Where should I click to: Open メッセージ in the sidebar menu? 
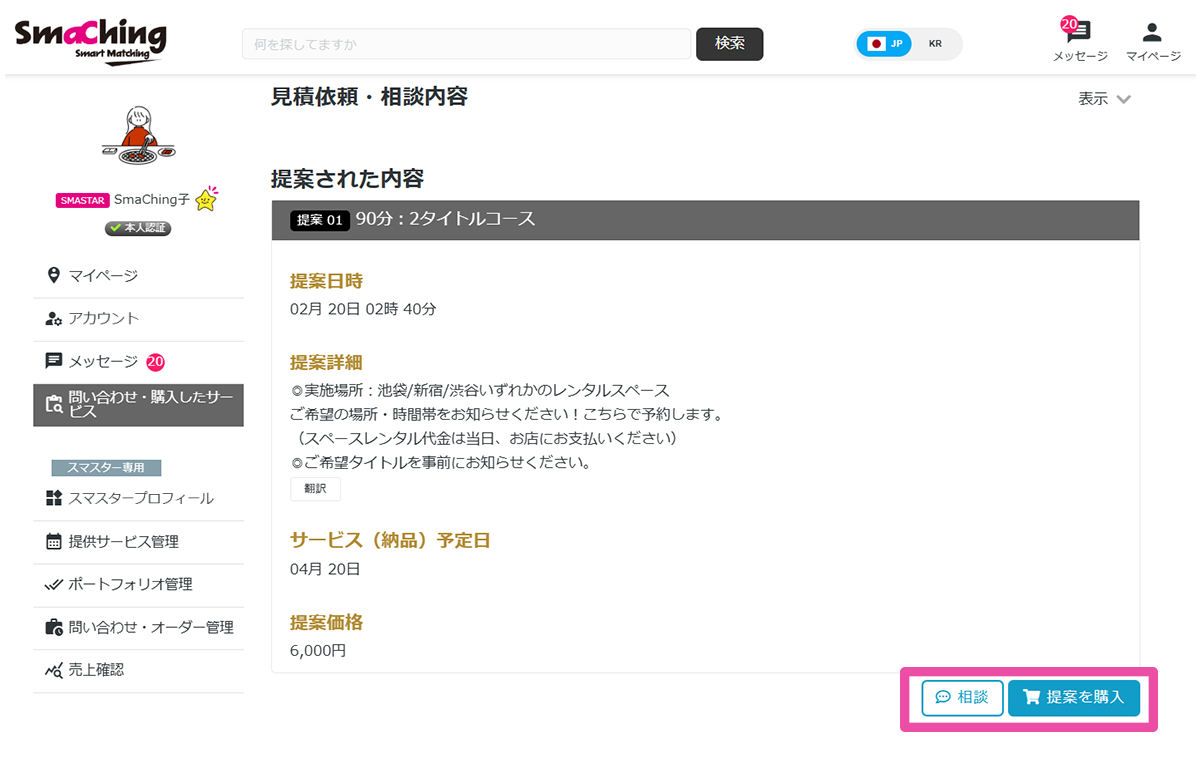tap(103, 361)
